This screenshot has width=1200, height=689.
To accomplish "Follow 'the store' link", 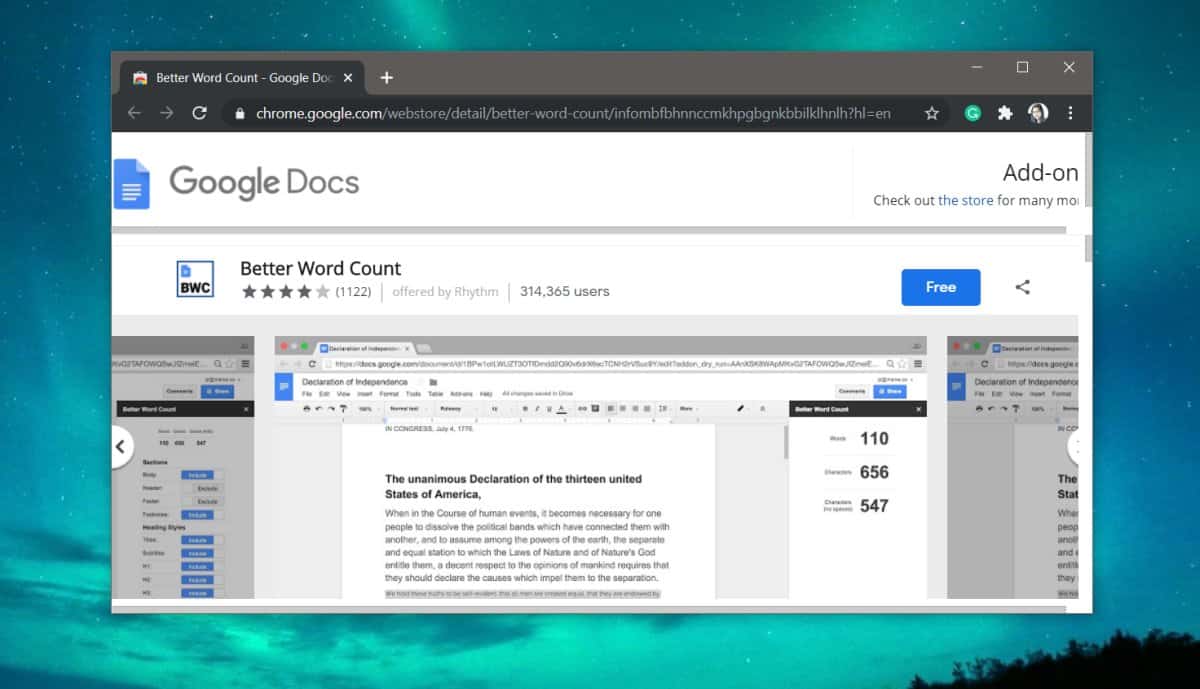I will point(965,200).
